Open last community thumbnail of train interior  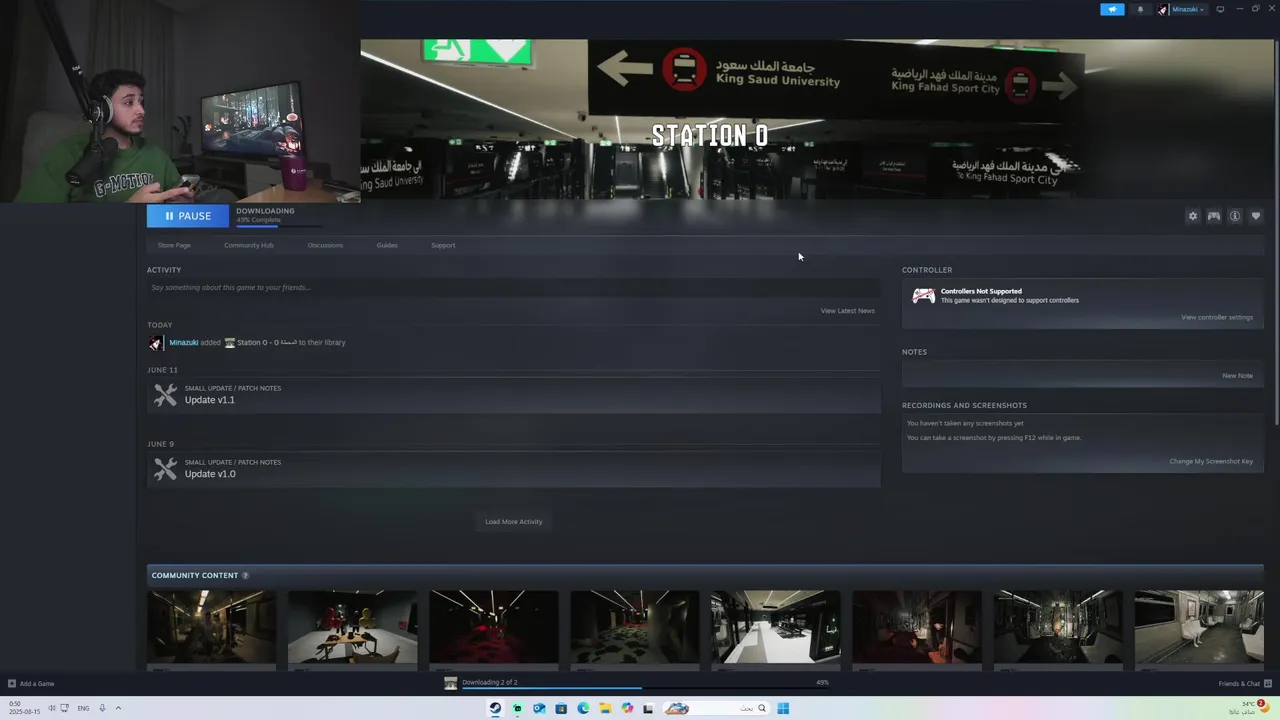click(x=1199, y=627)
